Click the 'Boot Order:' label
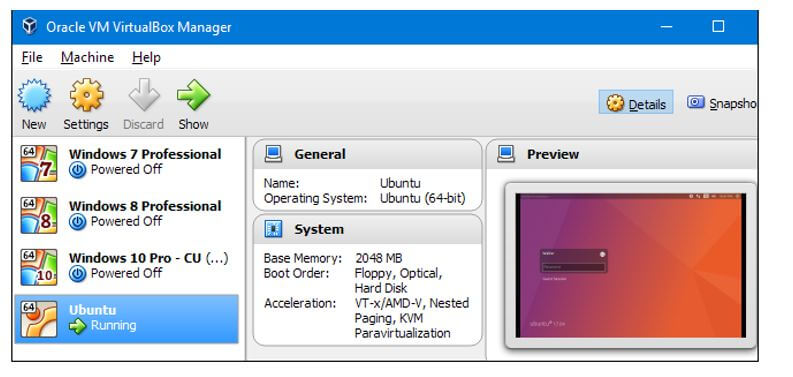The width and height of the screenshot is (793, 377). point(296,273)
